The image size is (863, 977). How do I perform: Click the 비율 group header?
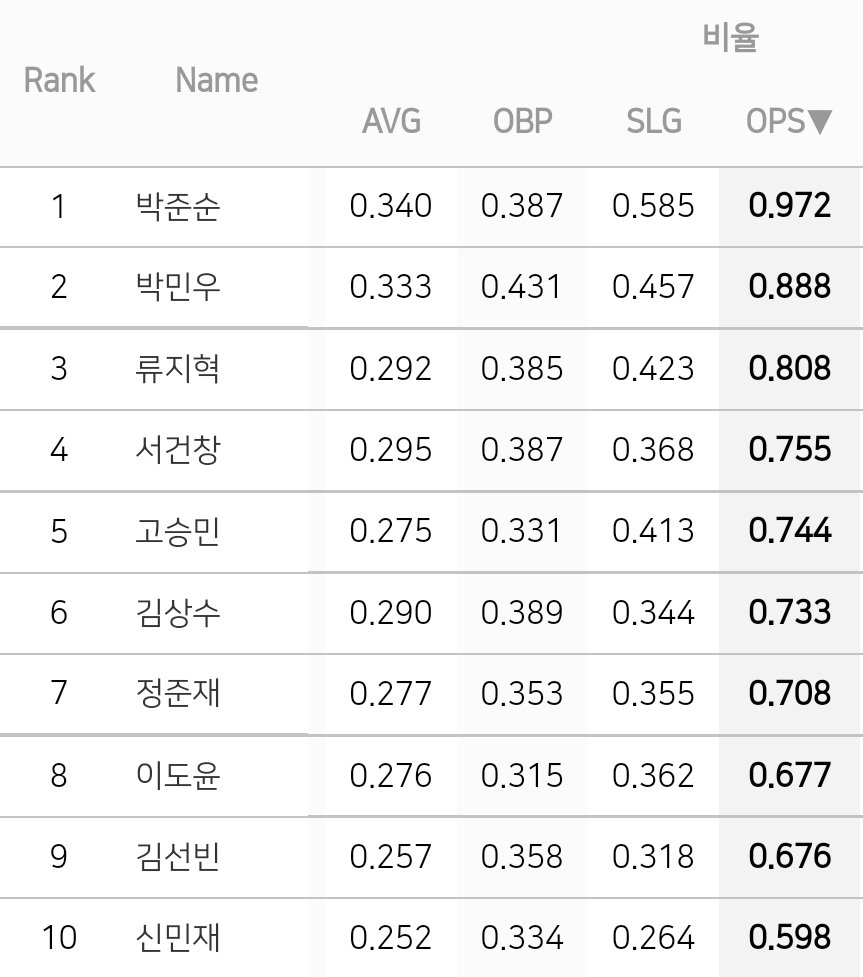(730, 37)
